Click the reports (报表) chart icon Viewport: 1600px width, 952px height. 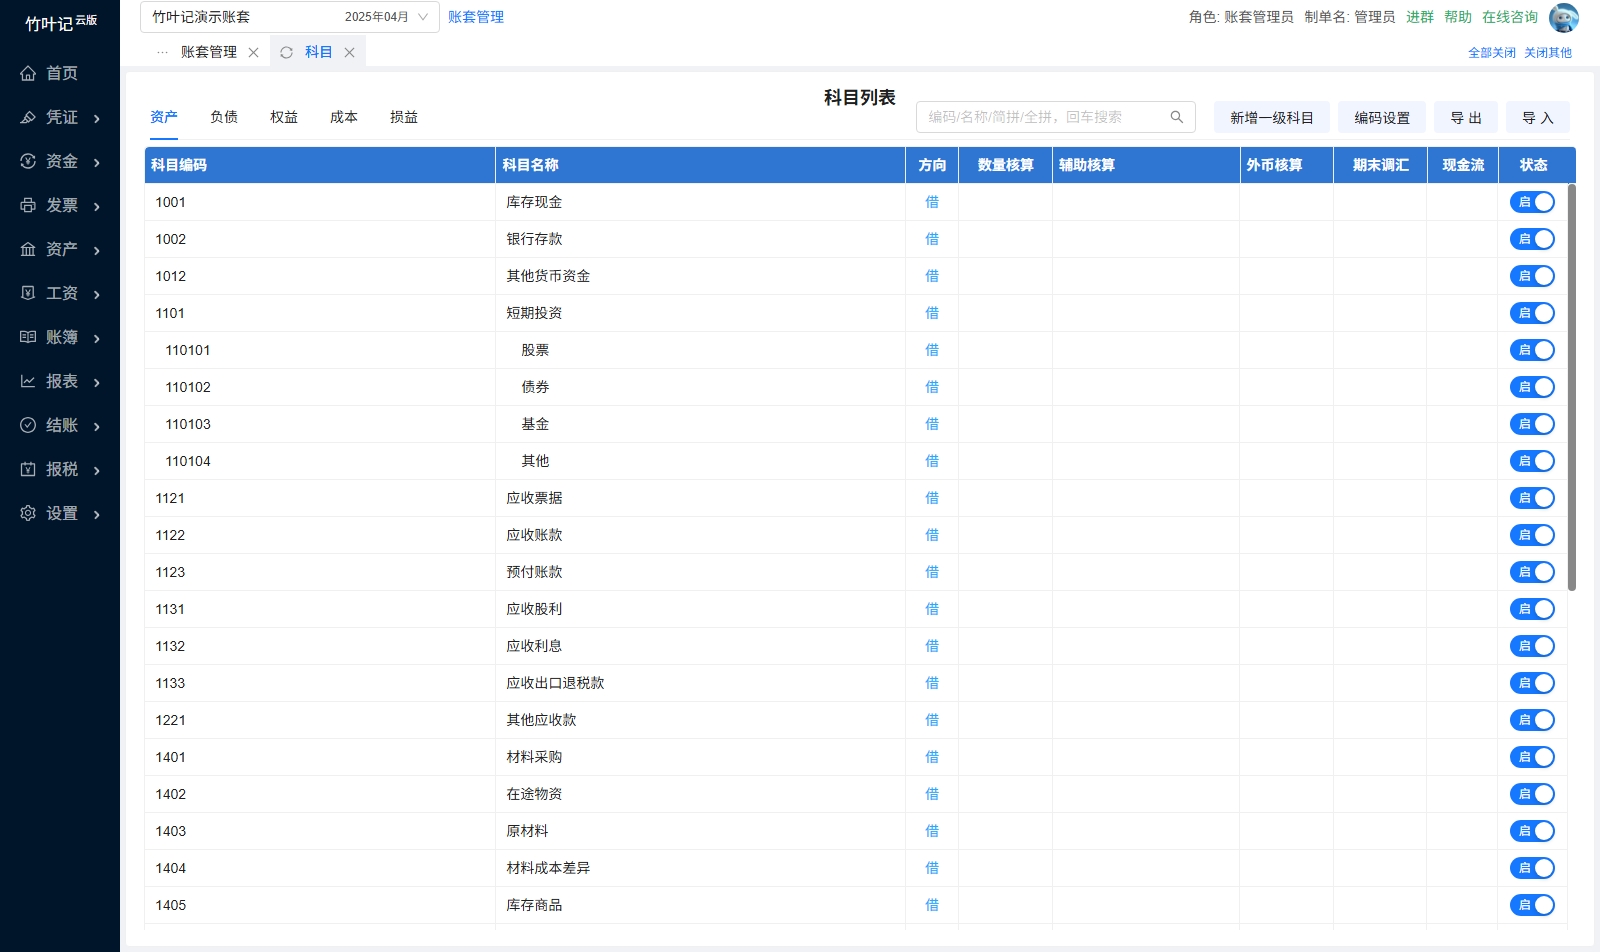[x=28, y=381]
